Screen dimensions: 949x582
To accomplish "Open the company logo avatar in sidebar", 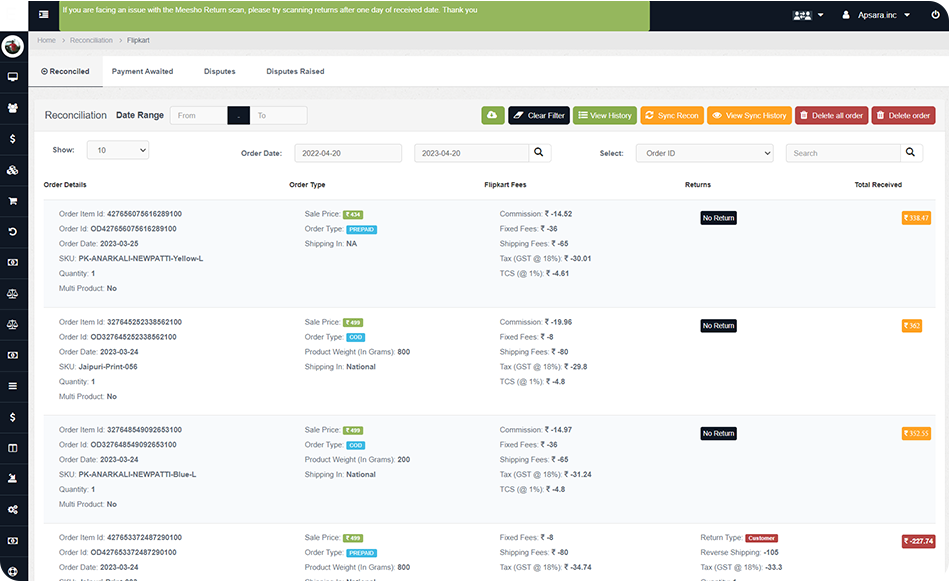I will click(13, 46).
